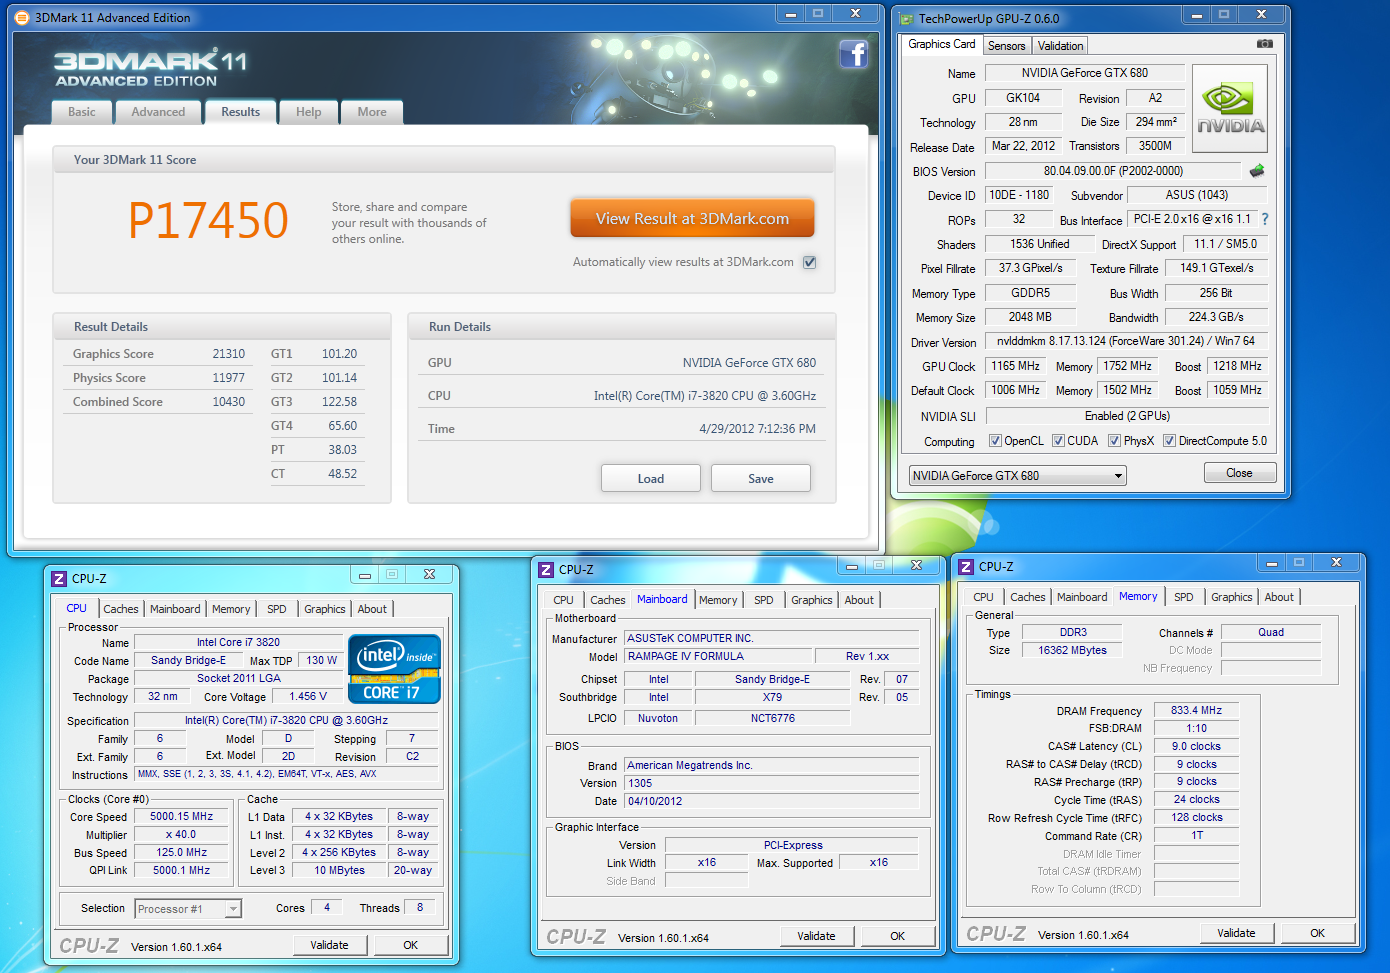Click the bus interface question mark icon
Viewport: 1390px width, 973px height.
click(1265, 219)
